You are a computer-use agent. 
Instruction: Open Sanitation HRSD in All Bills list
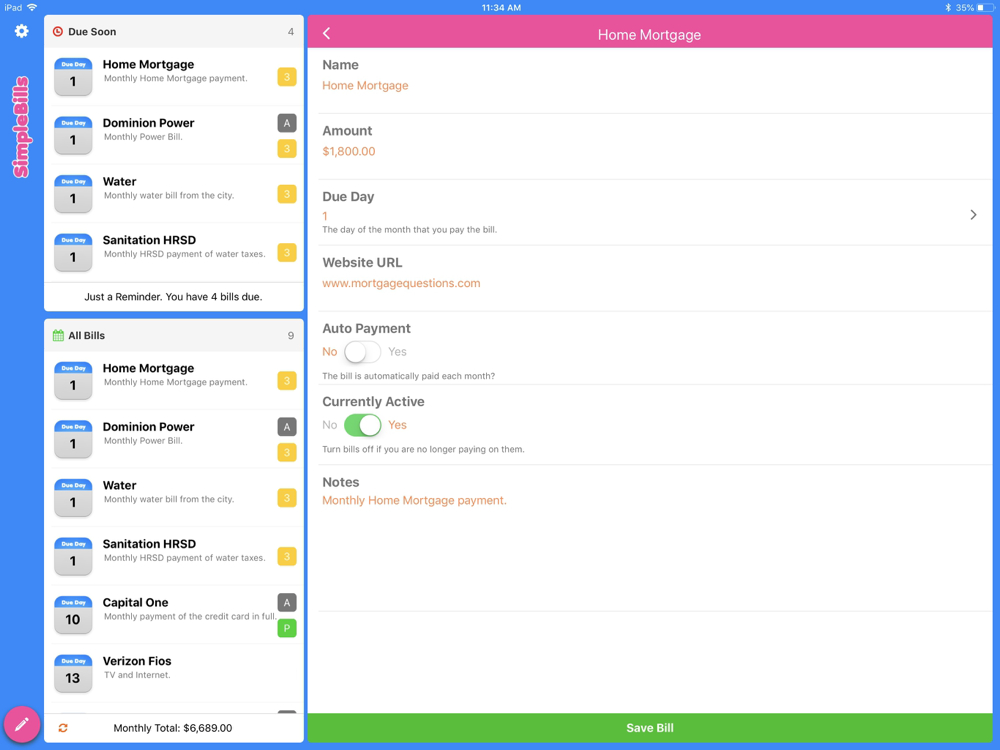[174, 556]
